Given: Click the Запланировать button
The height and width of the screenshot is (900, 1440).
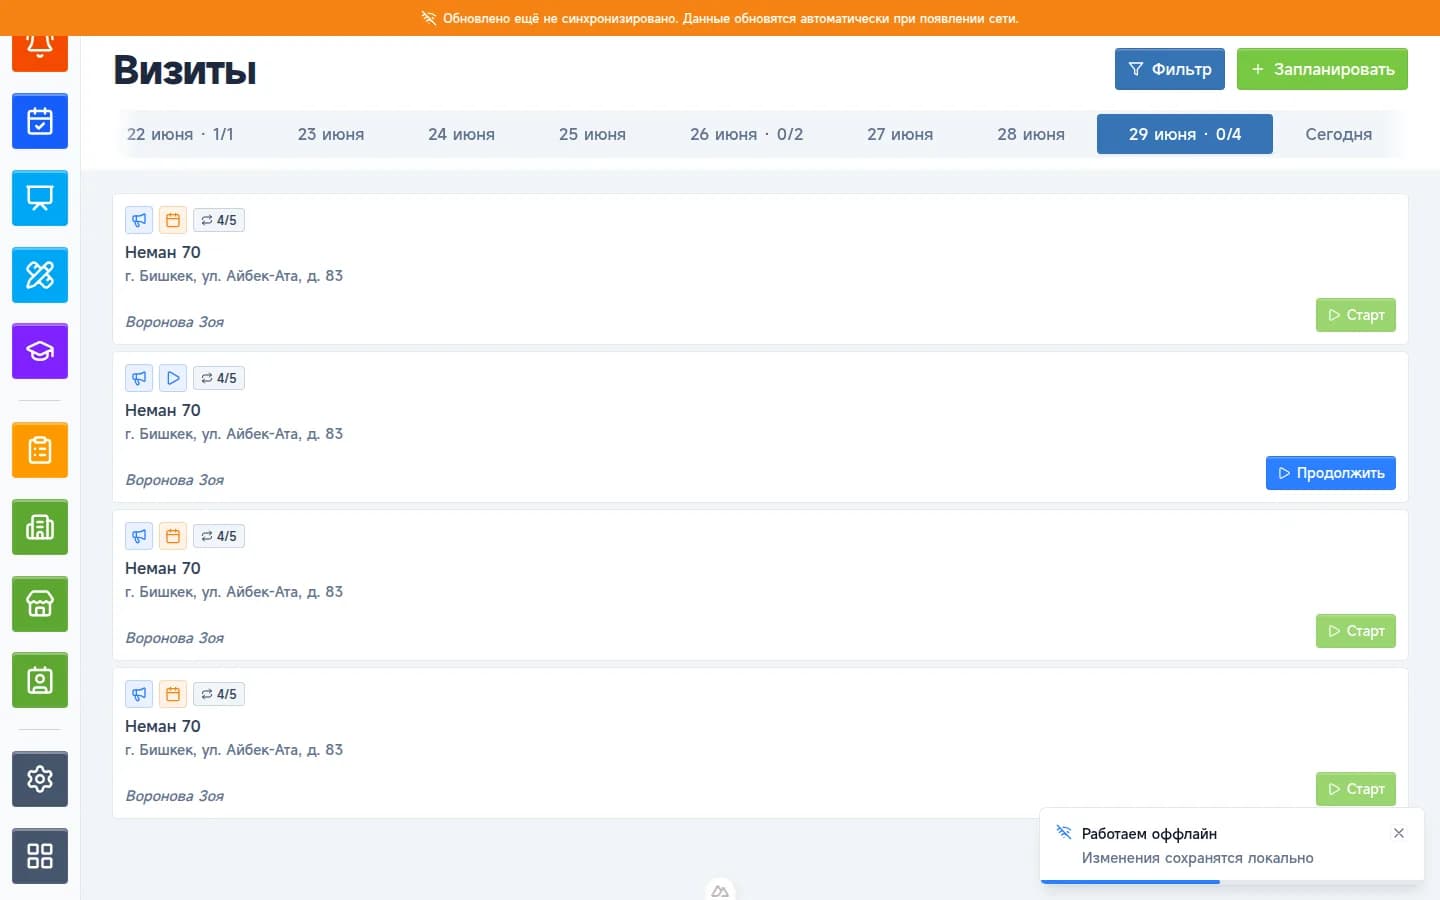Looking at the screenshot, I should coord(1322,69).
